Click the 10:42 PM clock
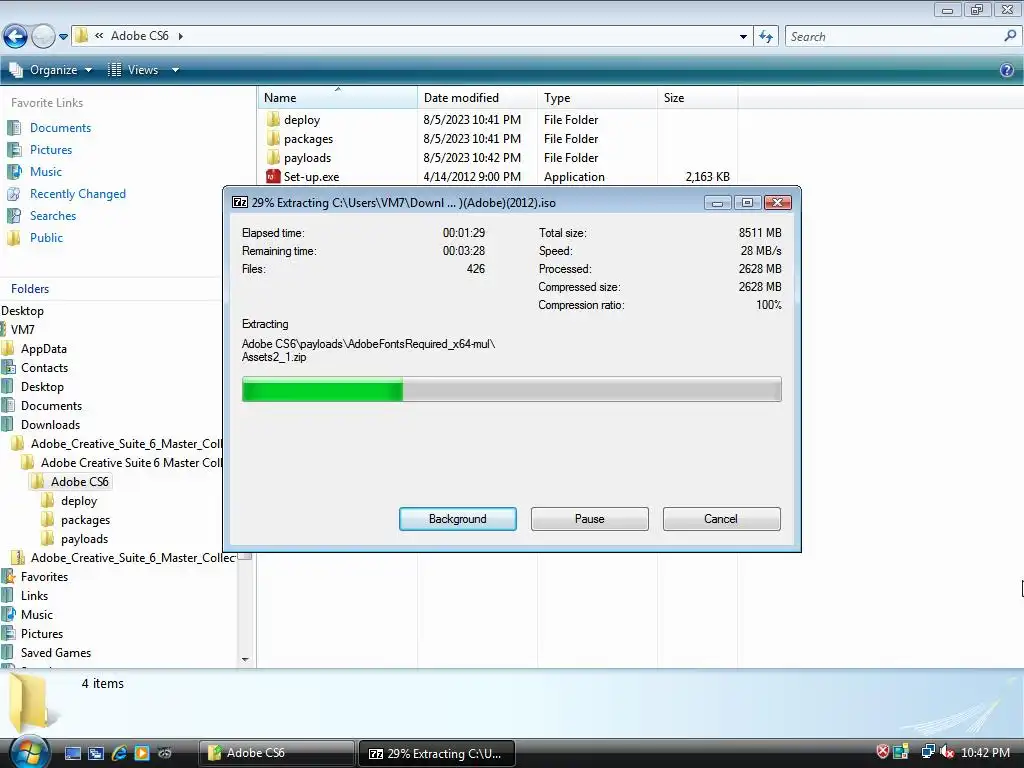 pos(985,752)
